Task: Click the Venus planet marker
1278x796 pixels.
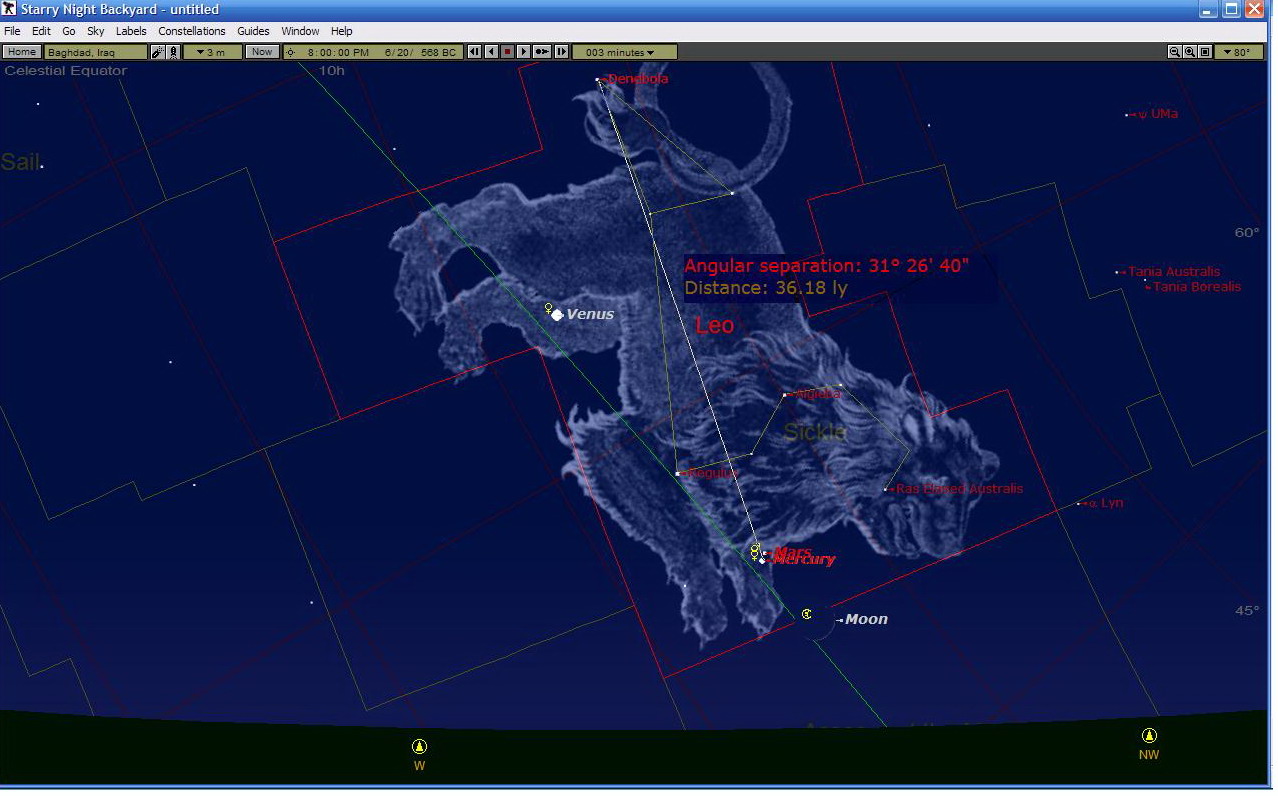Action: click(x=557, y=314)
